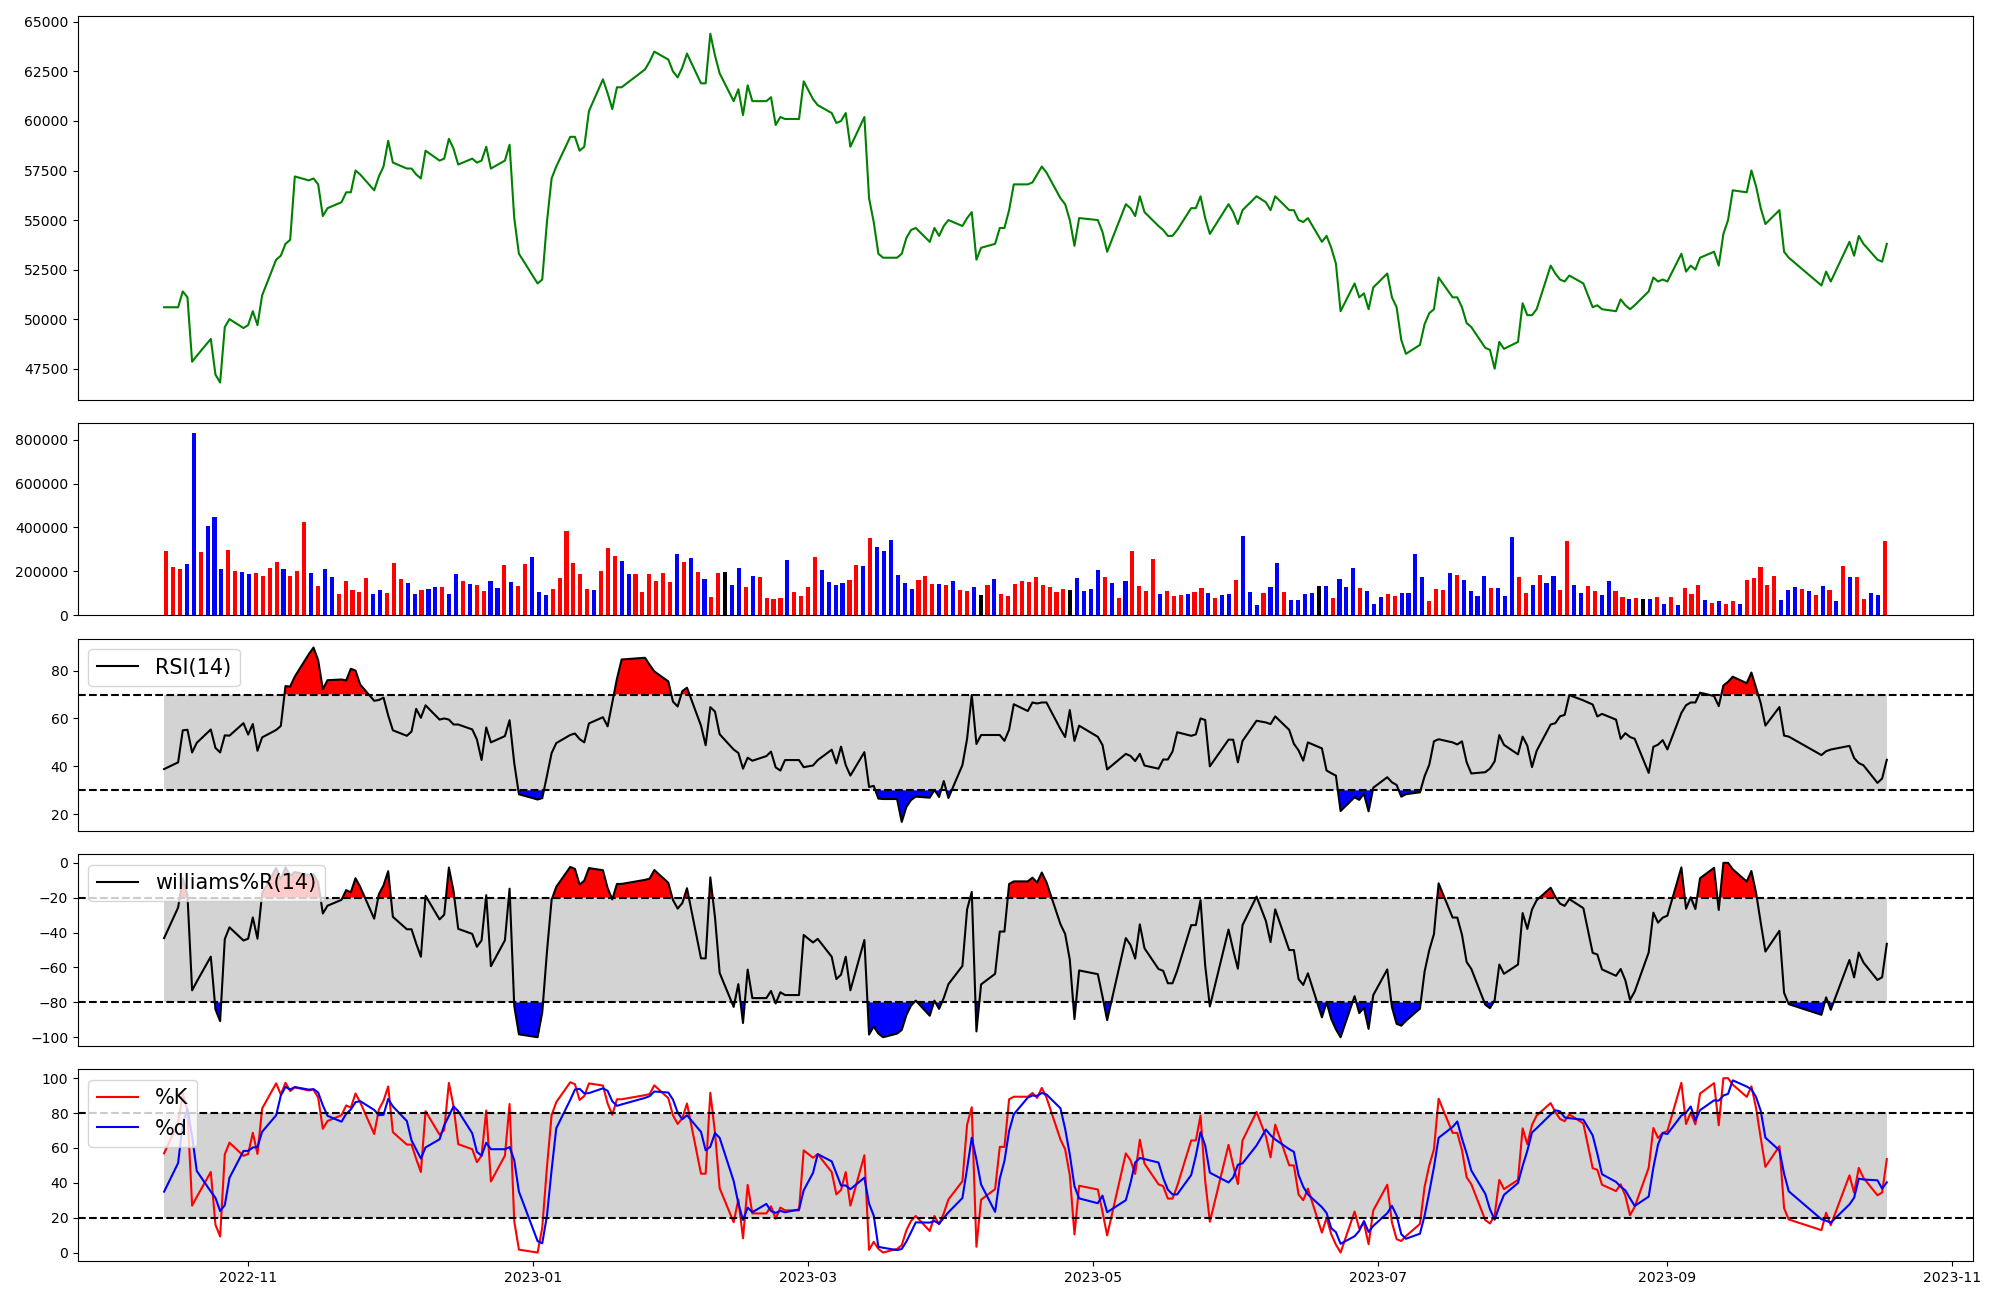Click the 2023-07 x-axis date label
Image resolution: width=2000 pixels, height=1300 pixels.
coord(1378,1277)
